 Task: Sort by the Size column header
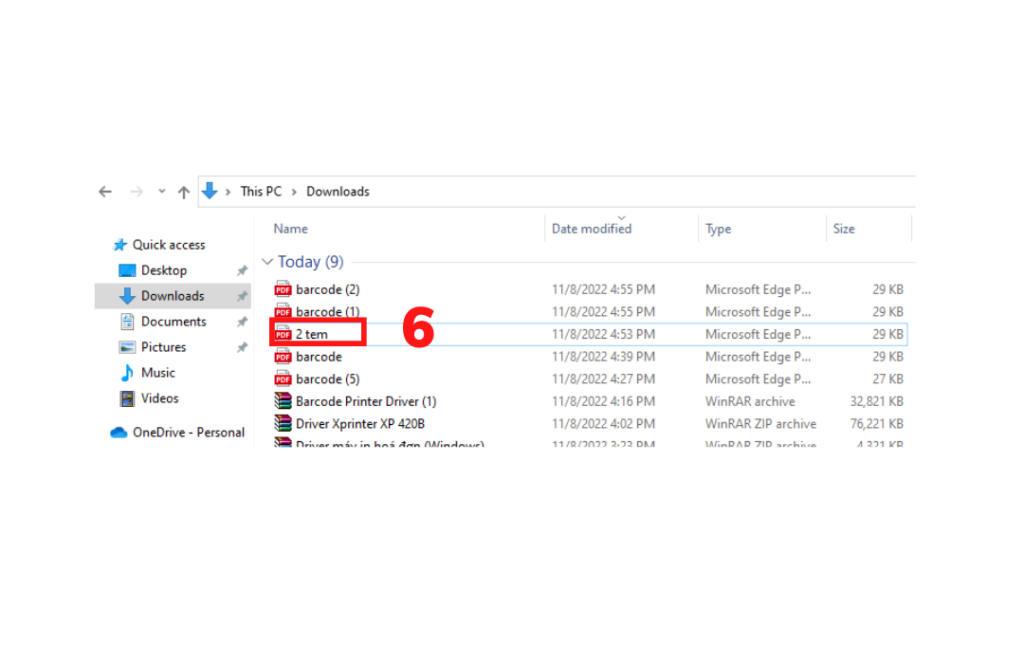[844, 229]
